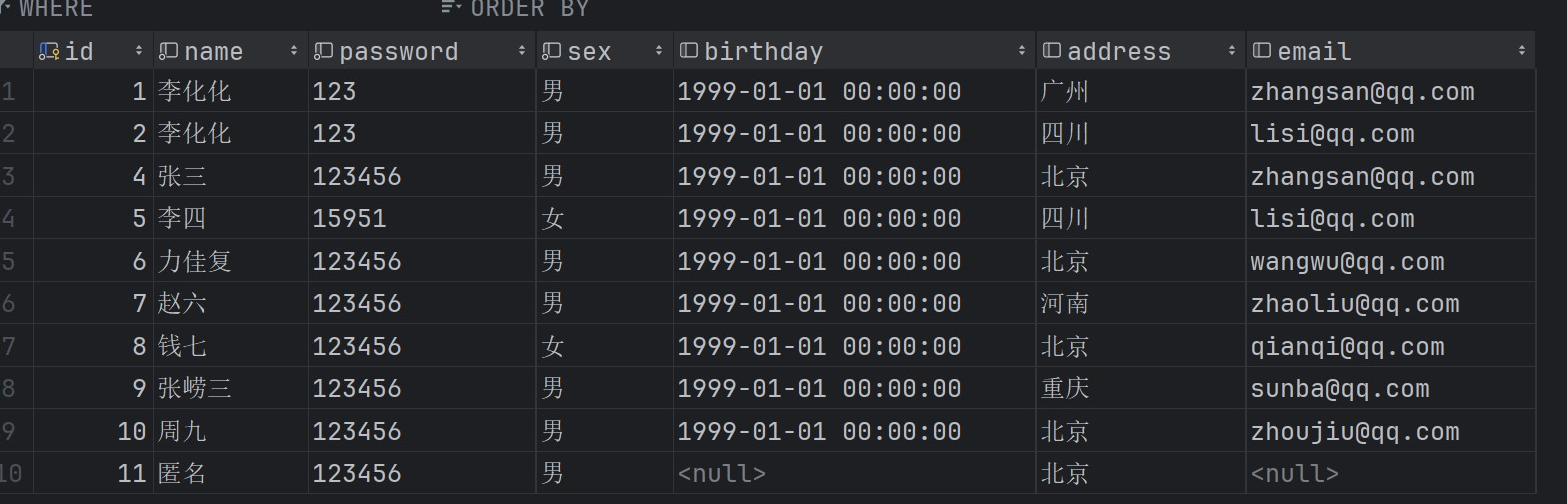Open sort arrows on password column
This screenshot has width=1567, height=504.
[x=521, y=51]
